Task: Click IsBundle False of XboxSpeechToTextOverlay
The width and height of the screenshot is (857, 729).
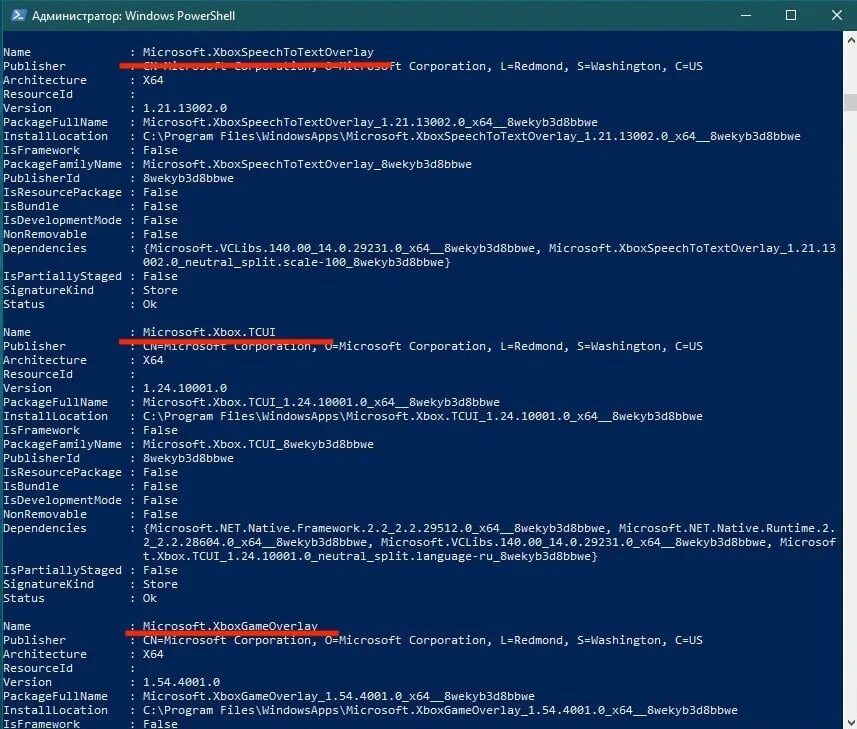Action: point(160,206)
